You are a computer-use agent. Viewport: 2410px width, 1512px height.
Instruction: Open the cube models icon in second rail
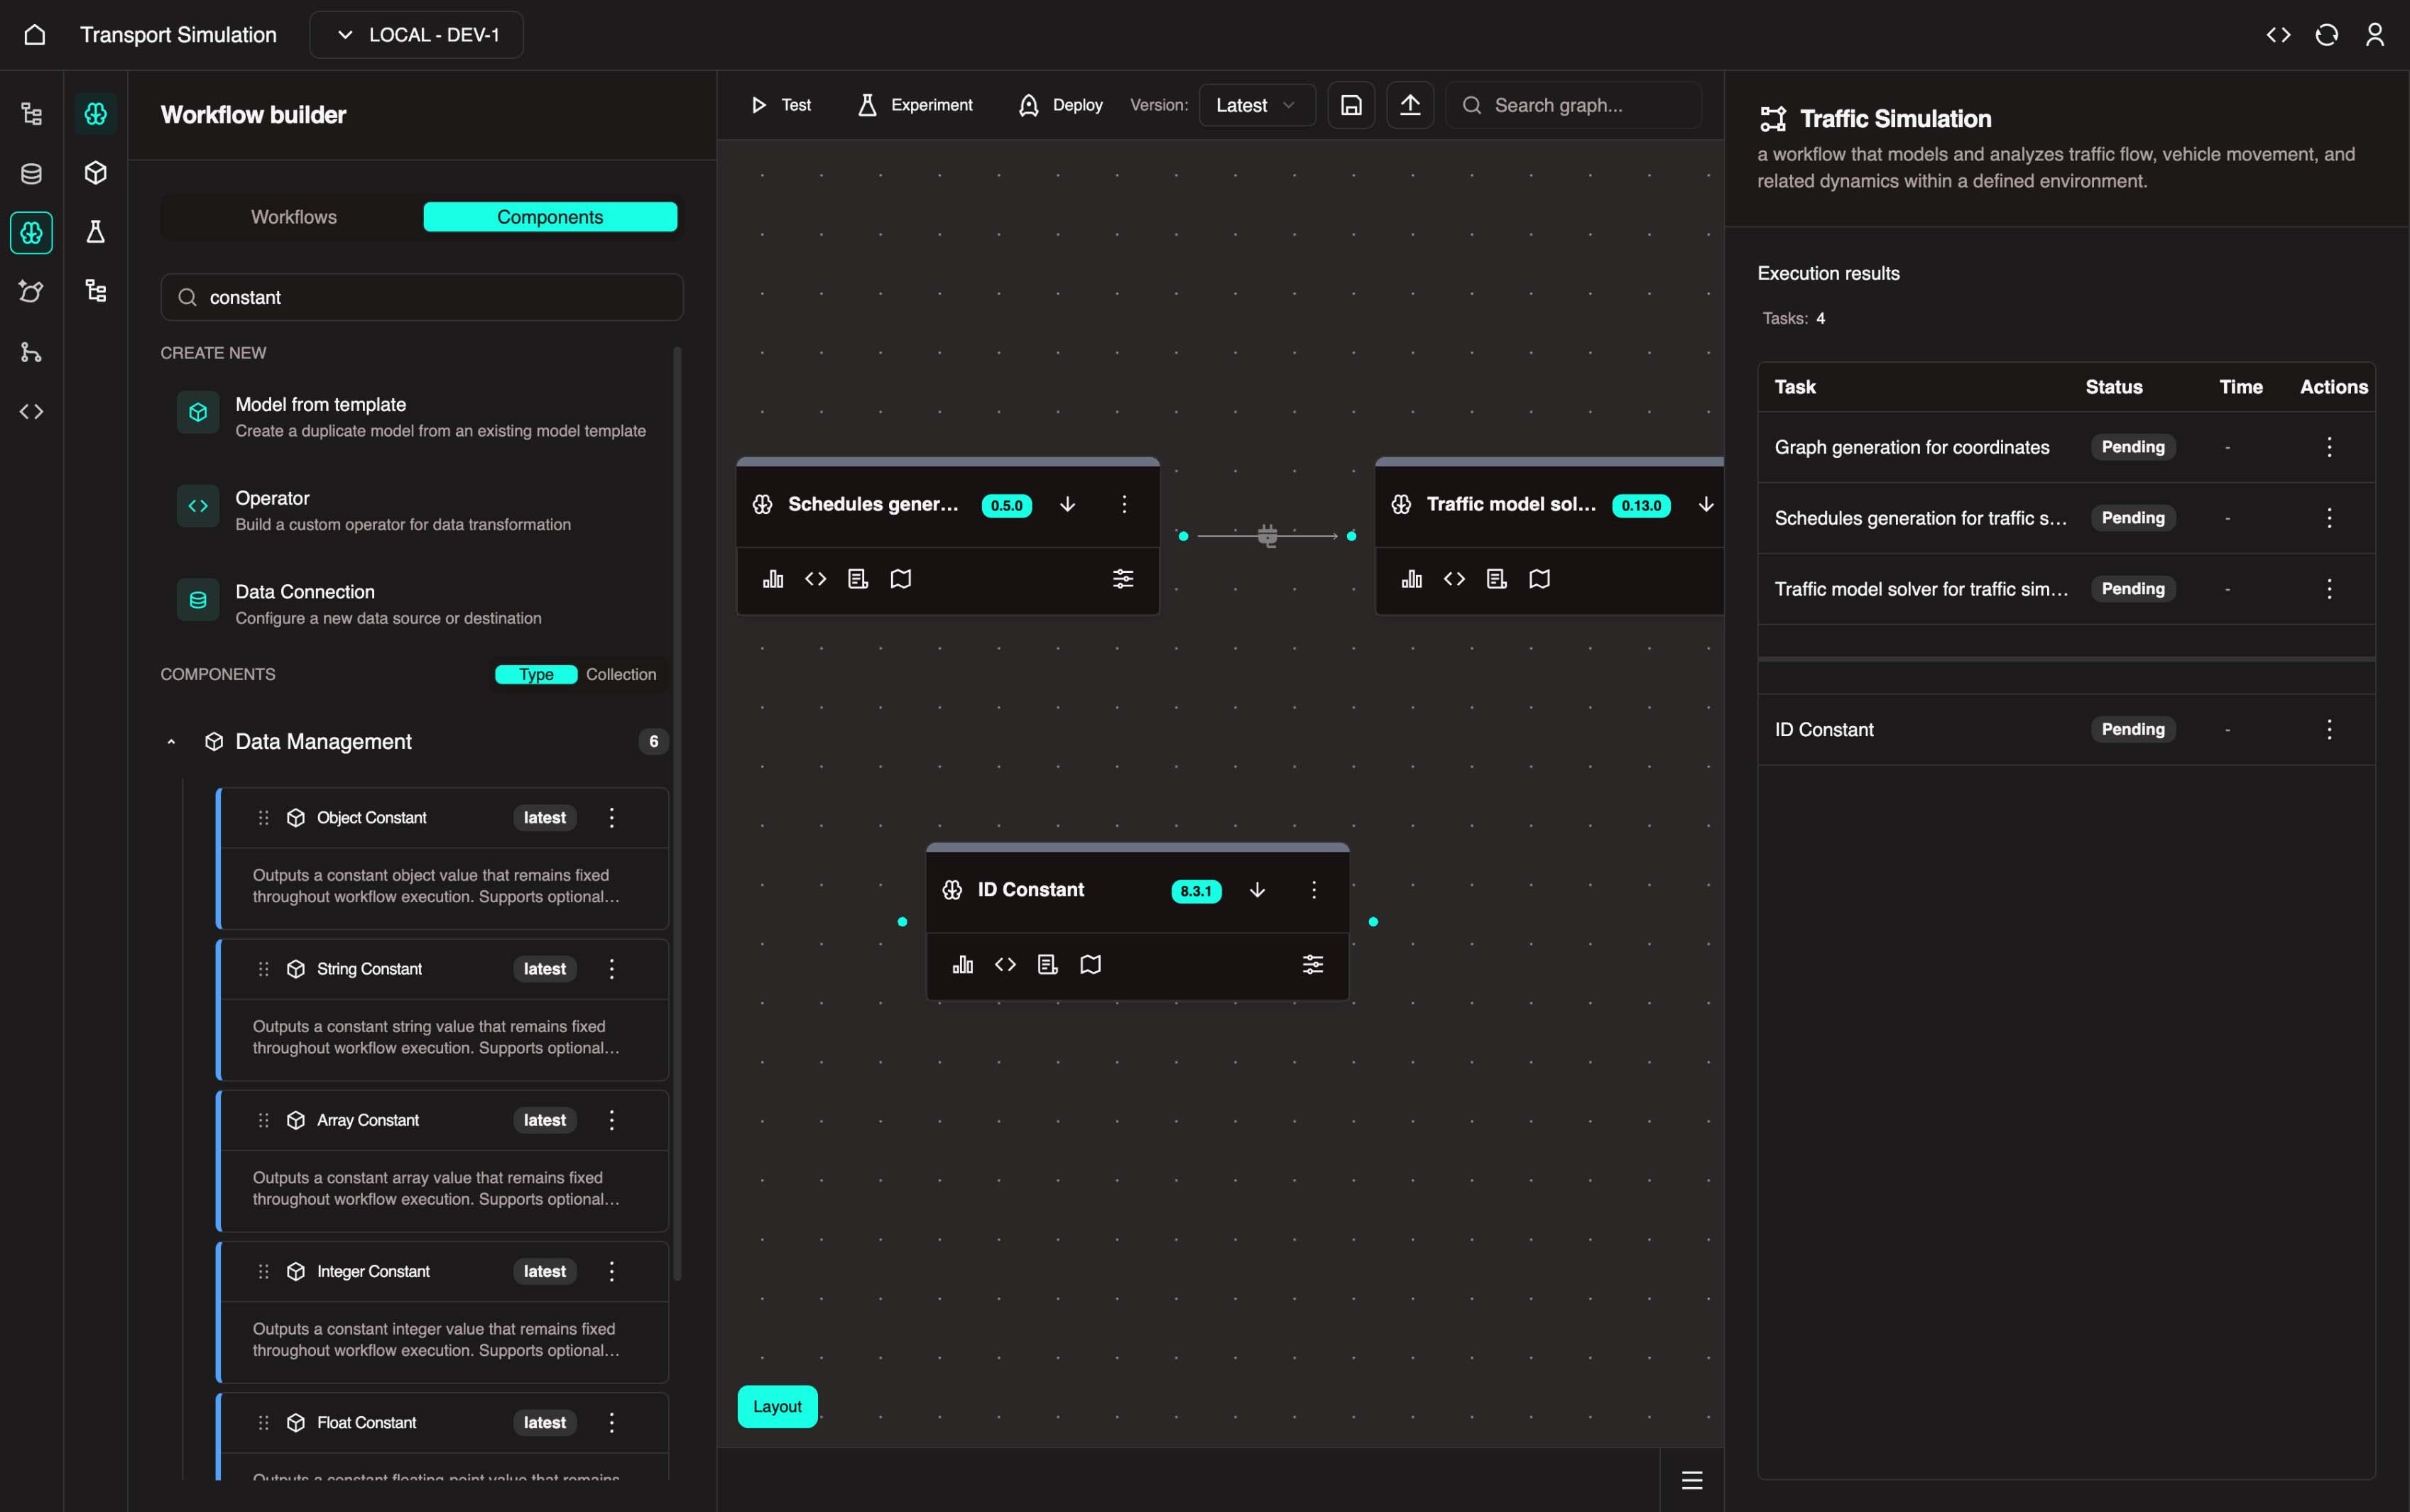96,173
